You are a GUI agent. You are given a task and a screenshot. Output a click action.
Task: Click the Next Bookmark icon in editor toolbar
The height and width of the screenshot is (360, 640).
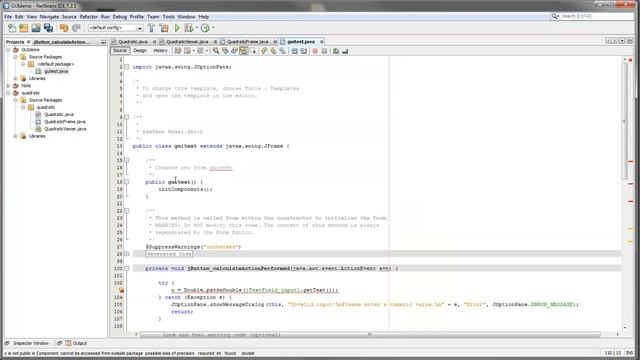coord(273,51)
